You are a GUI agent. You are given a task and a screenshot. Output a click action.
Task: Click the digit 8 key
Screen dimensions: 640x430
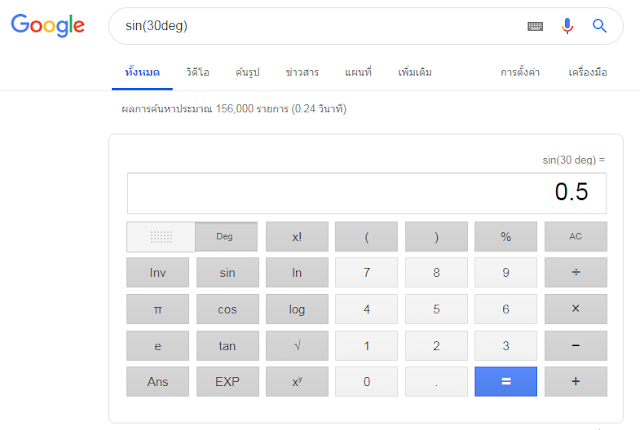(436, 273)
